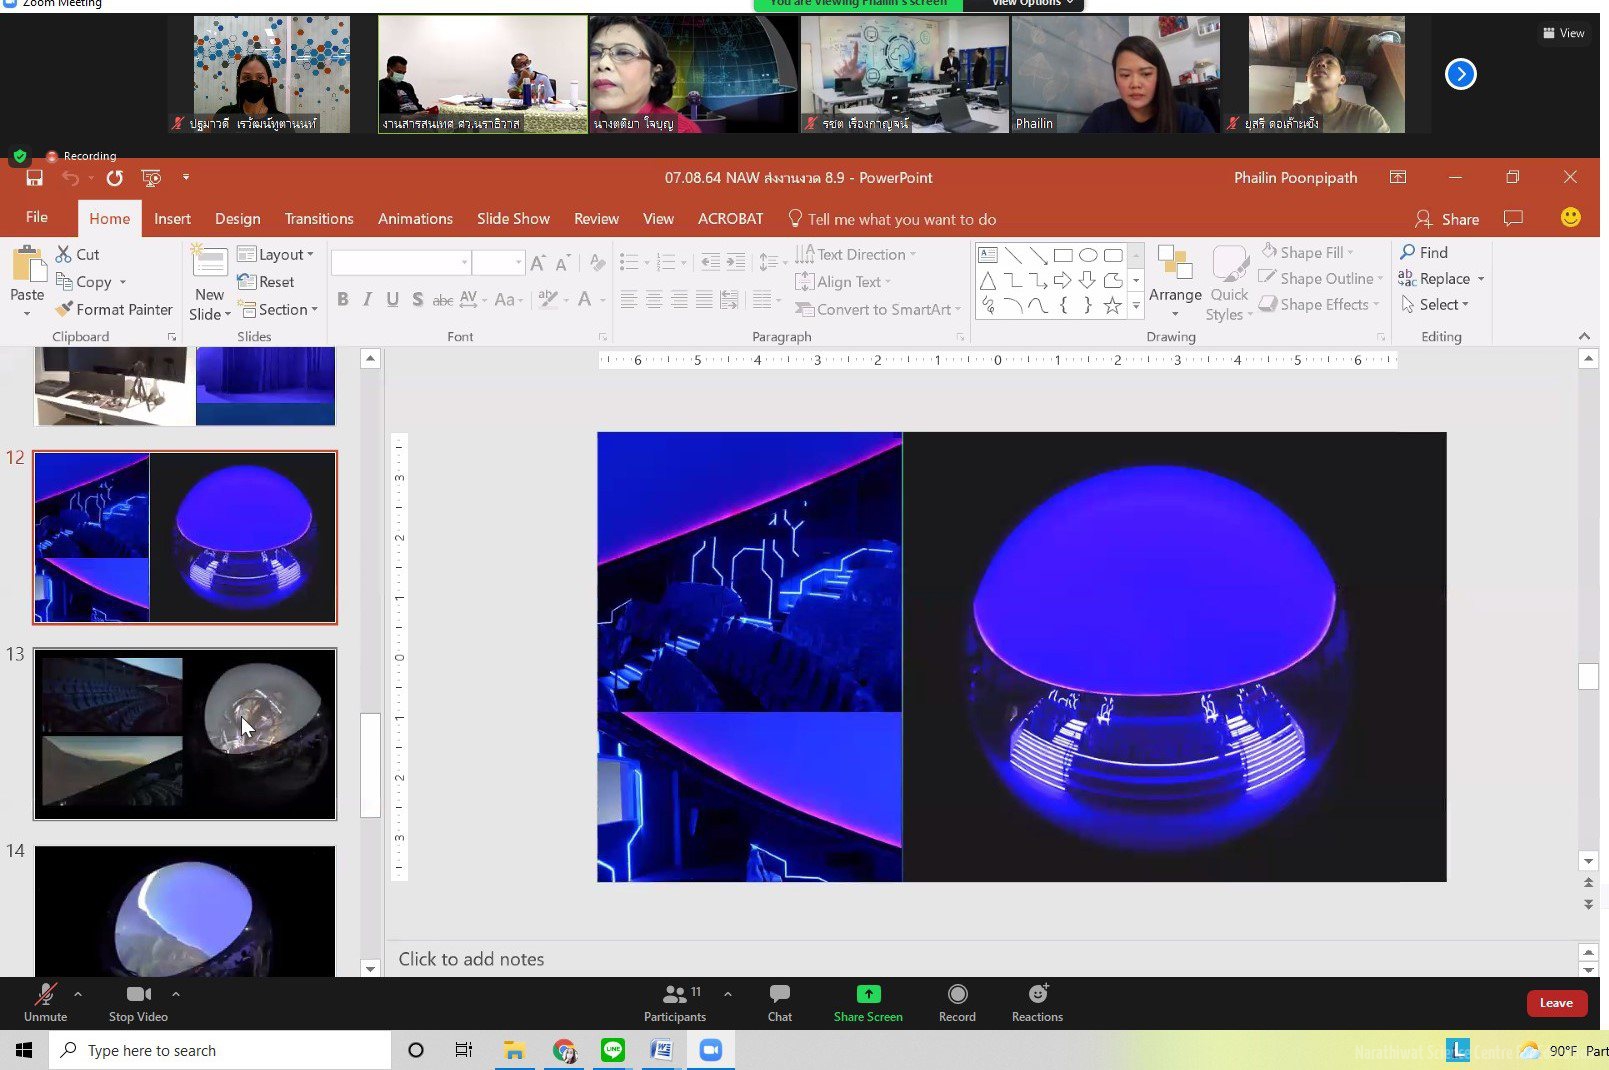Toggle Strikethrough formatting

[x=443, y=299]
